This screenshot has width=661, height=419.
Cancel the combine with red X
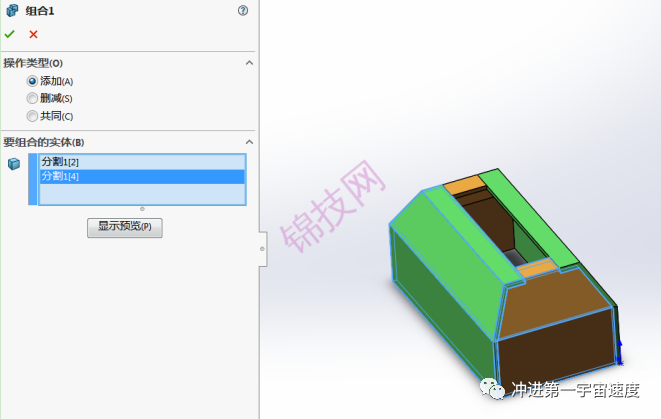(x=33, y=35)
